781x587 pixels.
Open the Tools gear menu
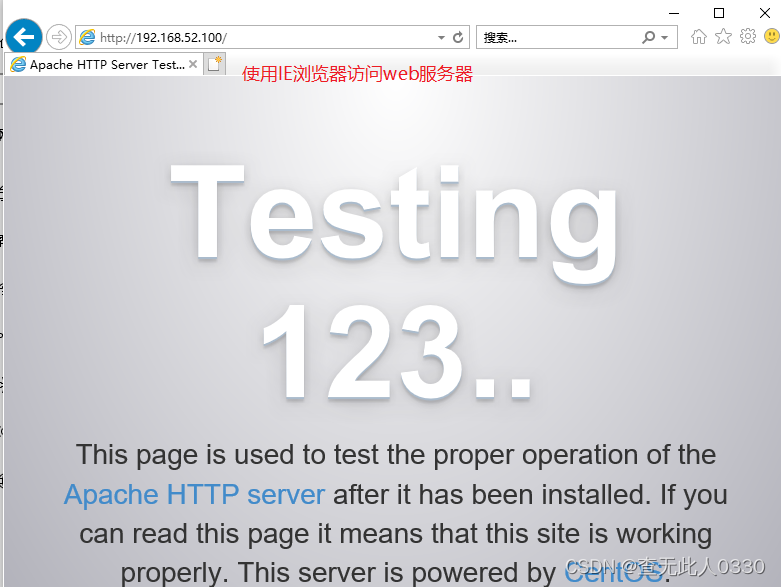point(748,36)
